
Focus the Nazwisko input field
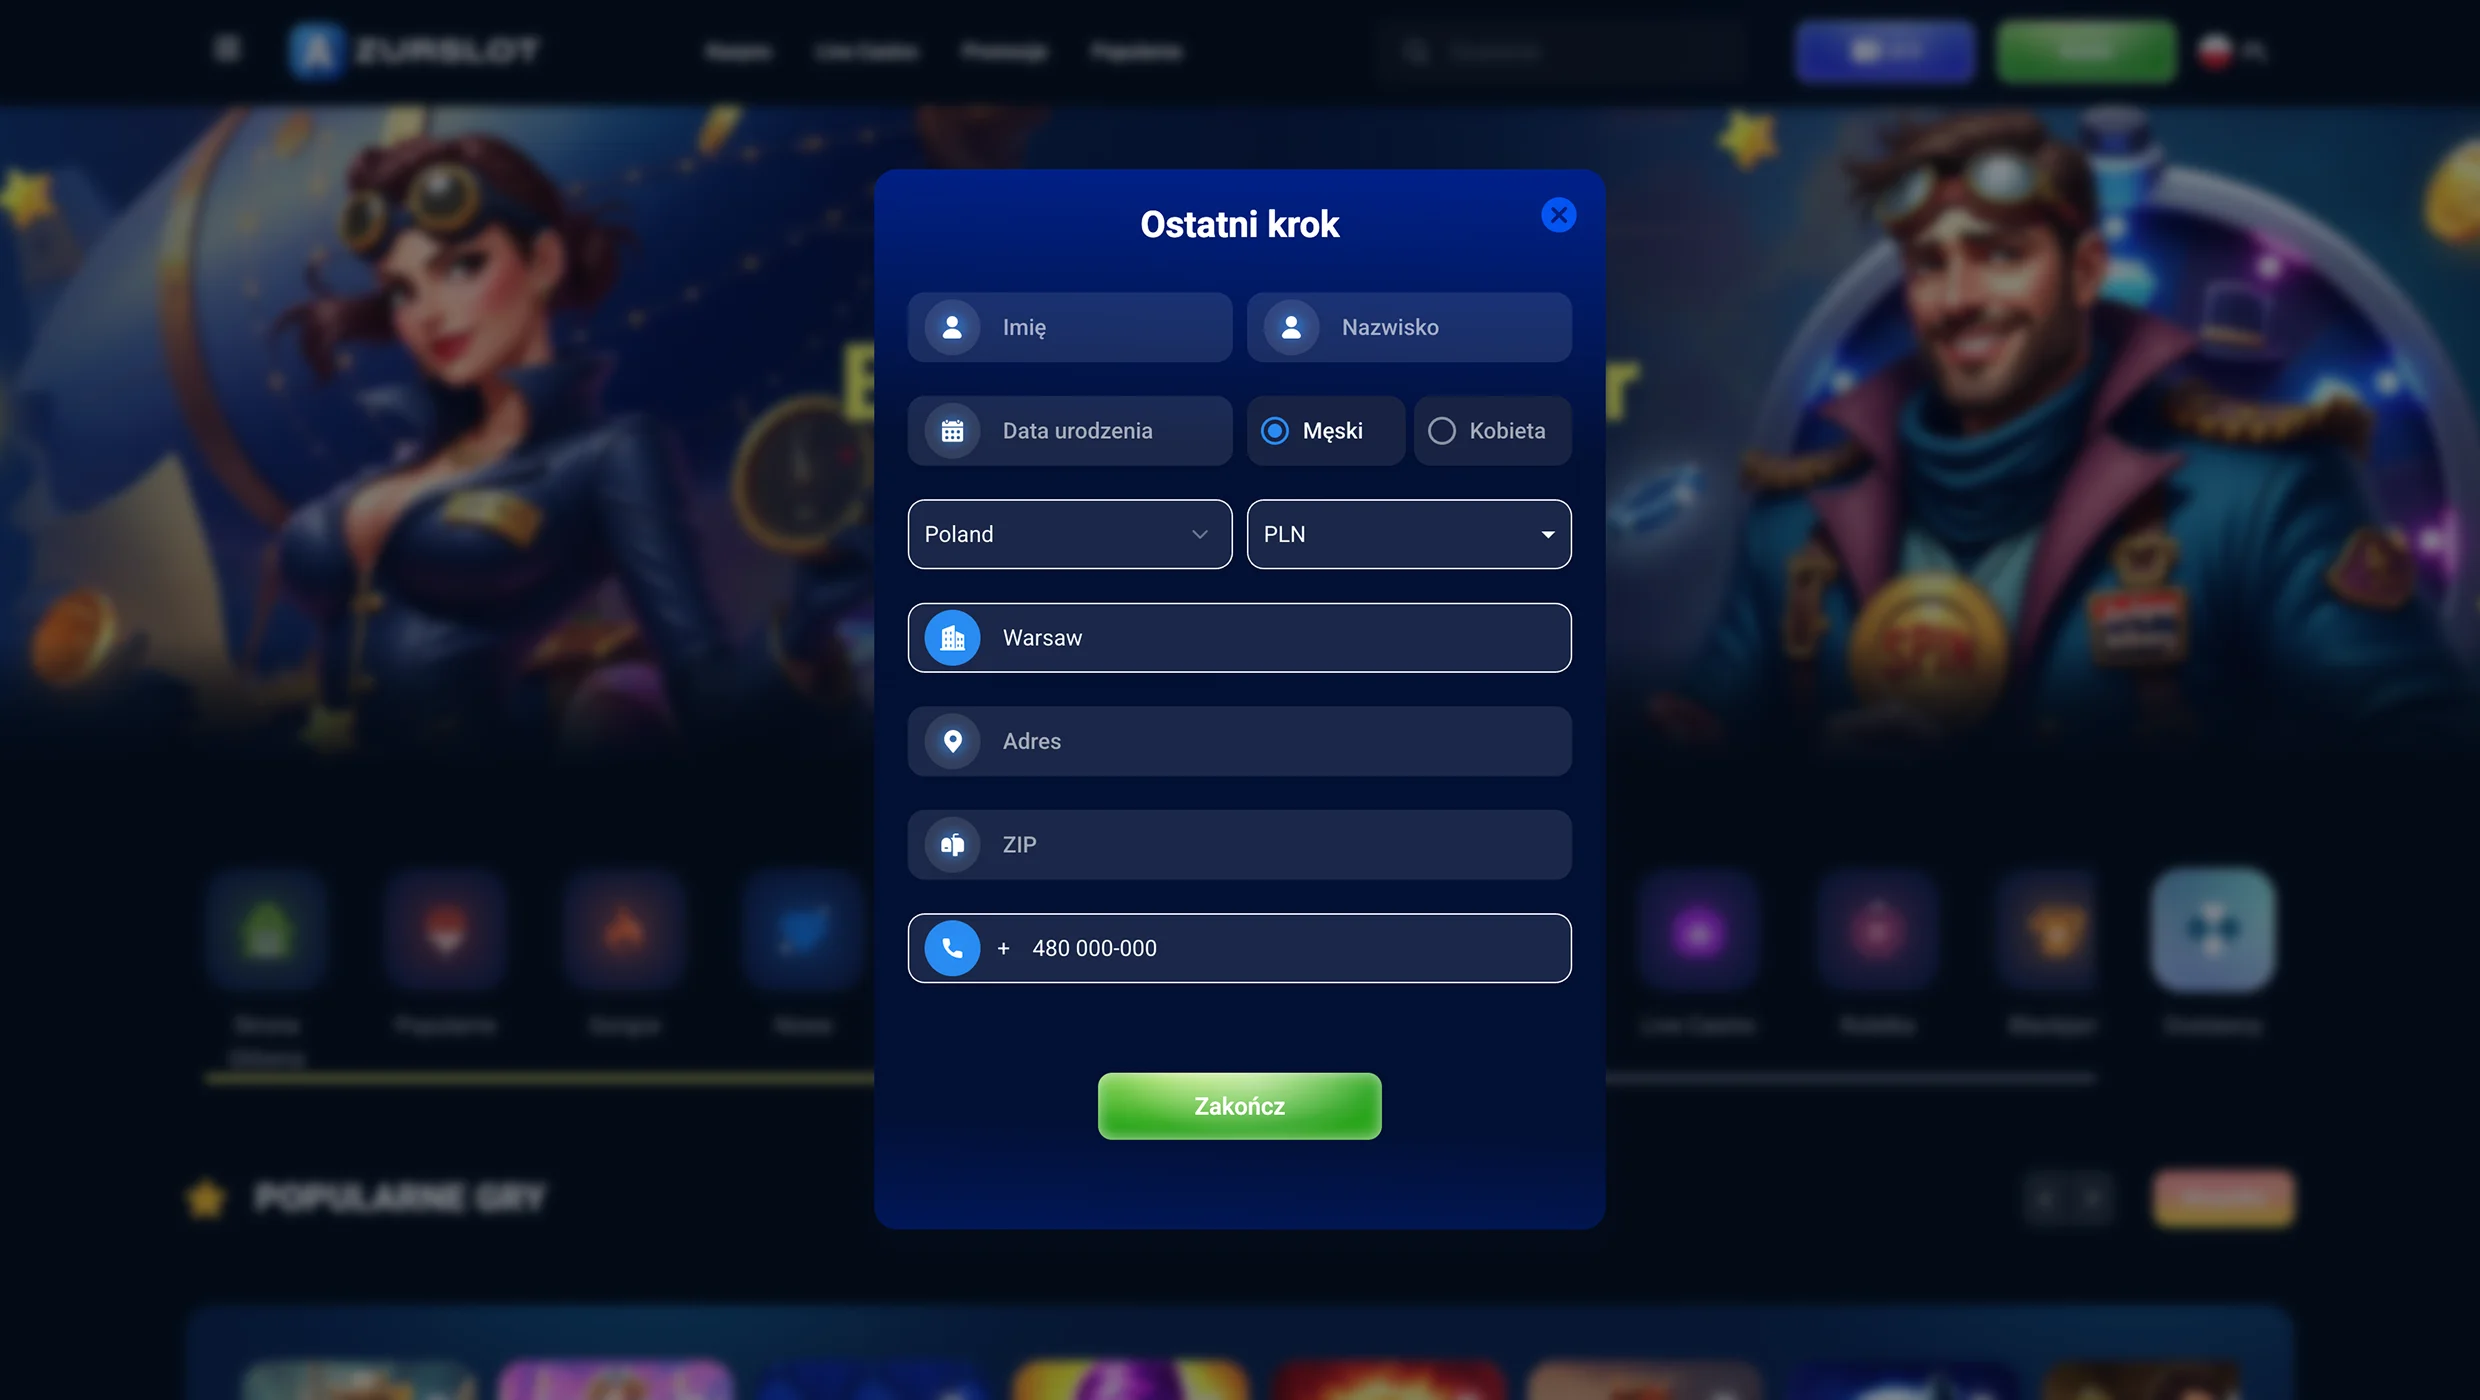coord(1408,327)
